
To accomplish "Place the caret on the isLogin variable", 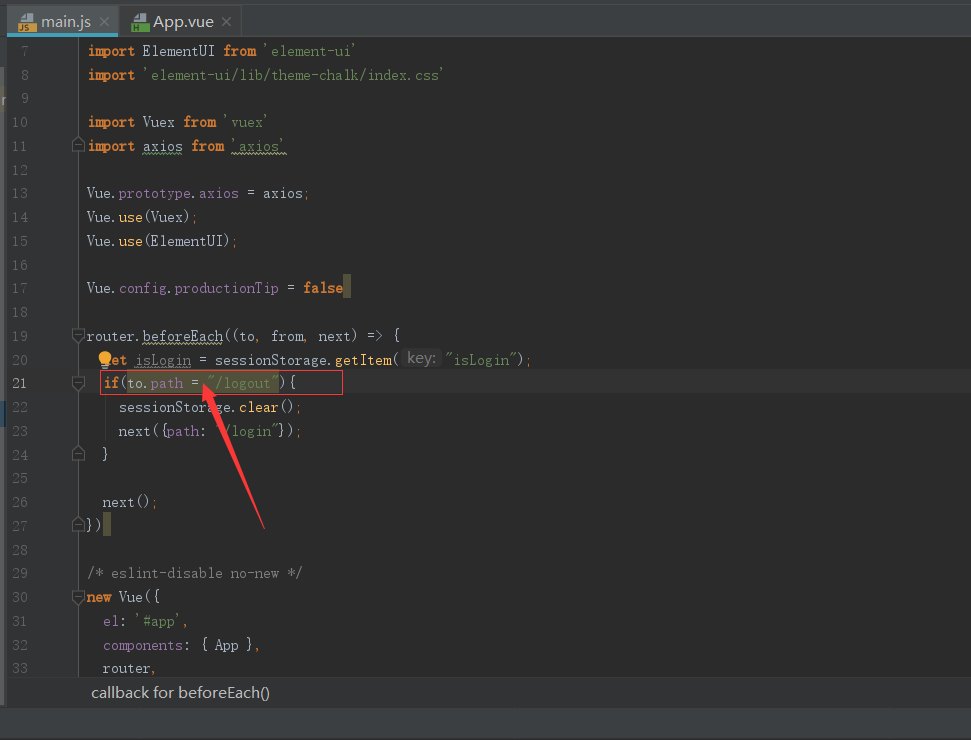I will (x=163, y=359).
